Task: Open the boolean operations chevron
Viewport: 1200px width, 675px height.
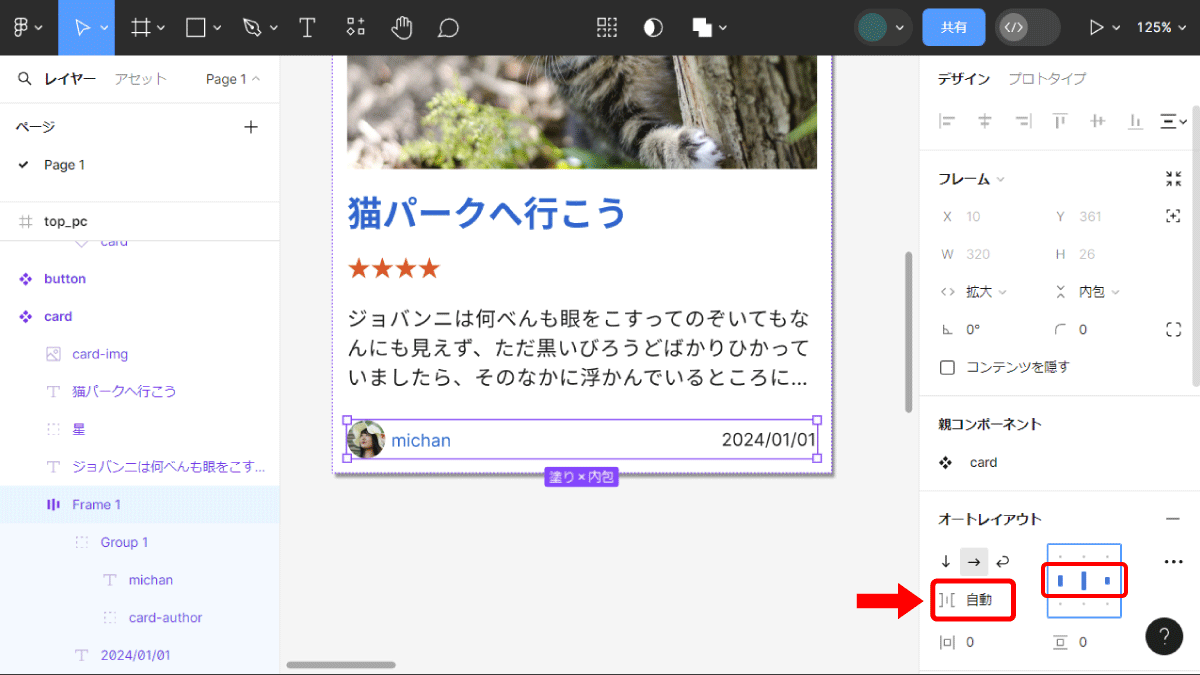Action: click(723, 29)
